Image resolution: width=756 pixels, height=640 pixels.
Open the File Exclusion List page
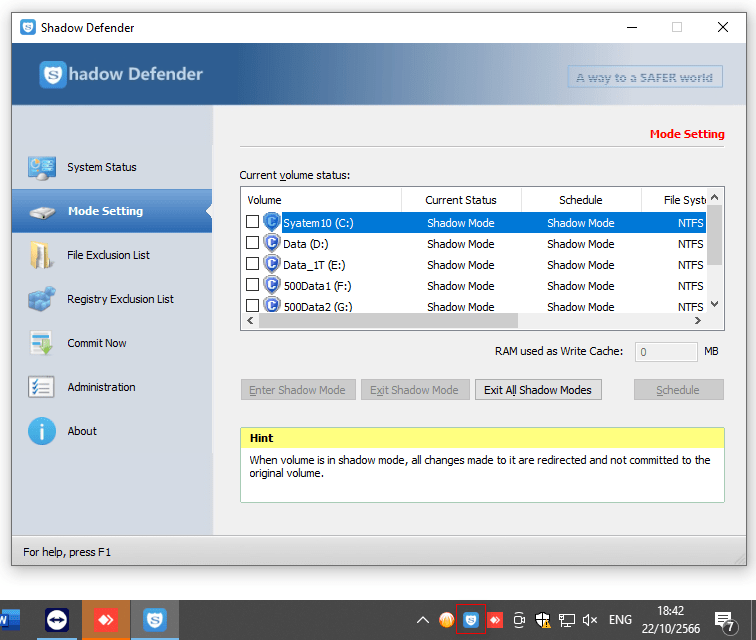(x=112, y=255)
